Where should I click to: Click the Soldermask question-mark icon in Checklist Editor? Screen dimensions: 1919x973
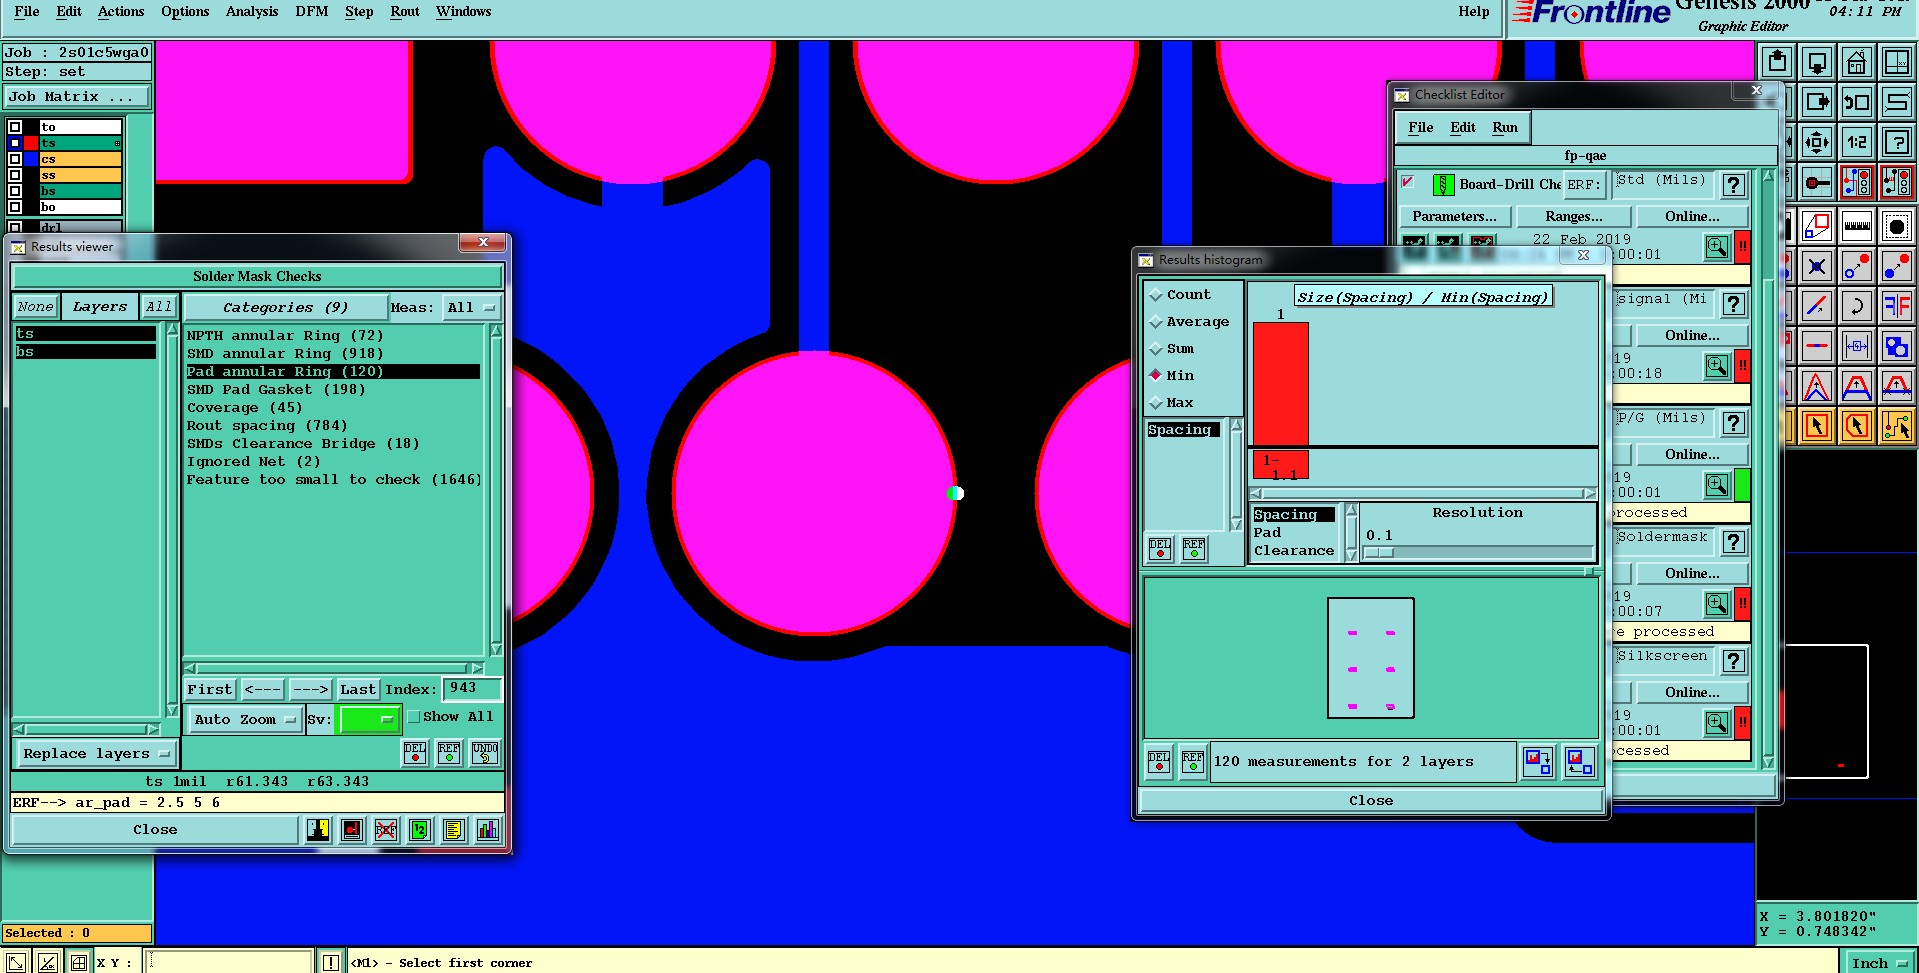pos(1734,542)
